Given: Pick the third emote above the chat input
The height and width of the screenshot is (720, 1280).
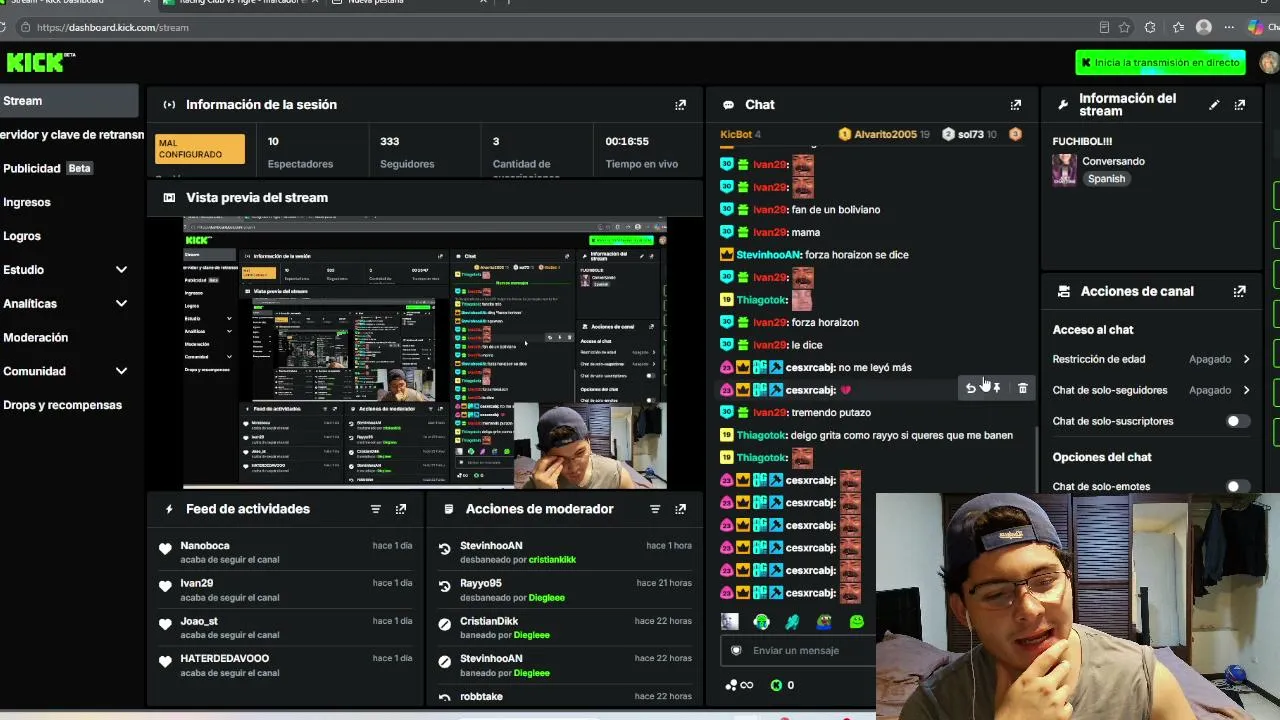Looking at the screenshot, I should tap(793, 622).
